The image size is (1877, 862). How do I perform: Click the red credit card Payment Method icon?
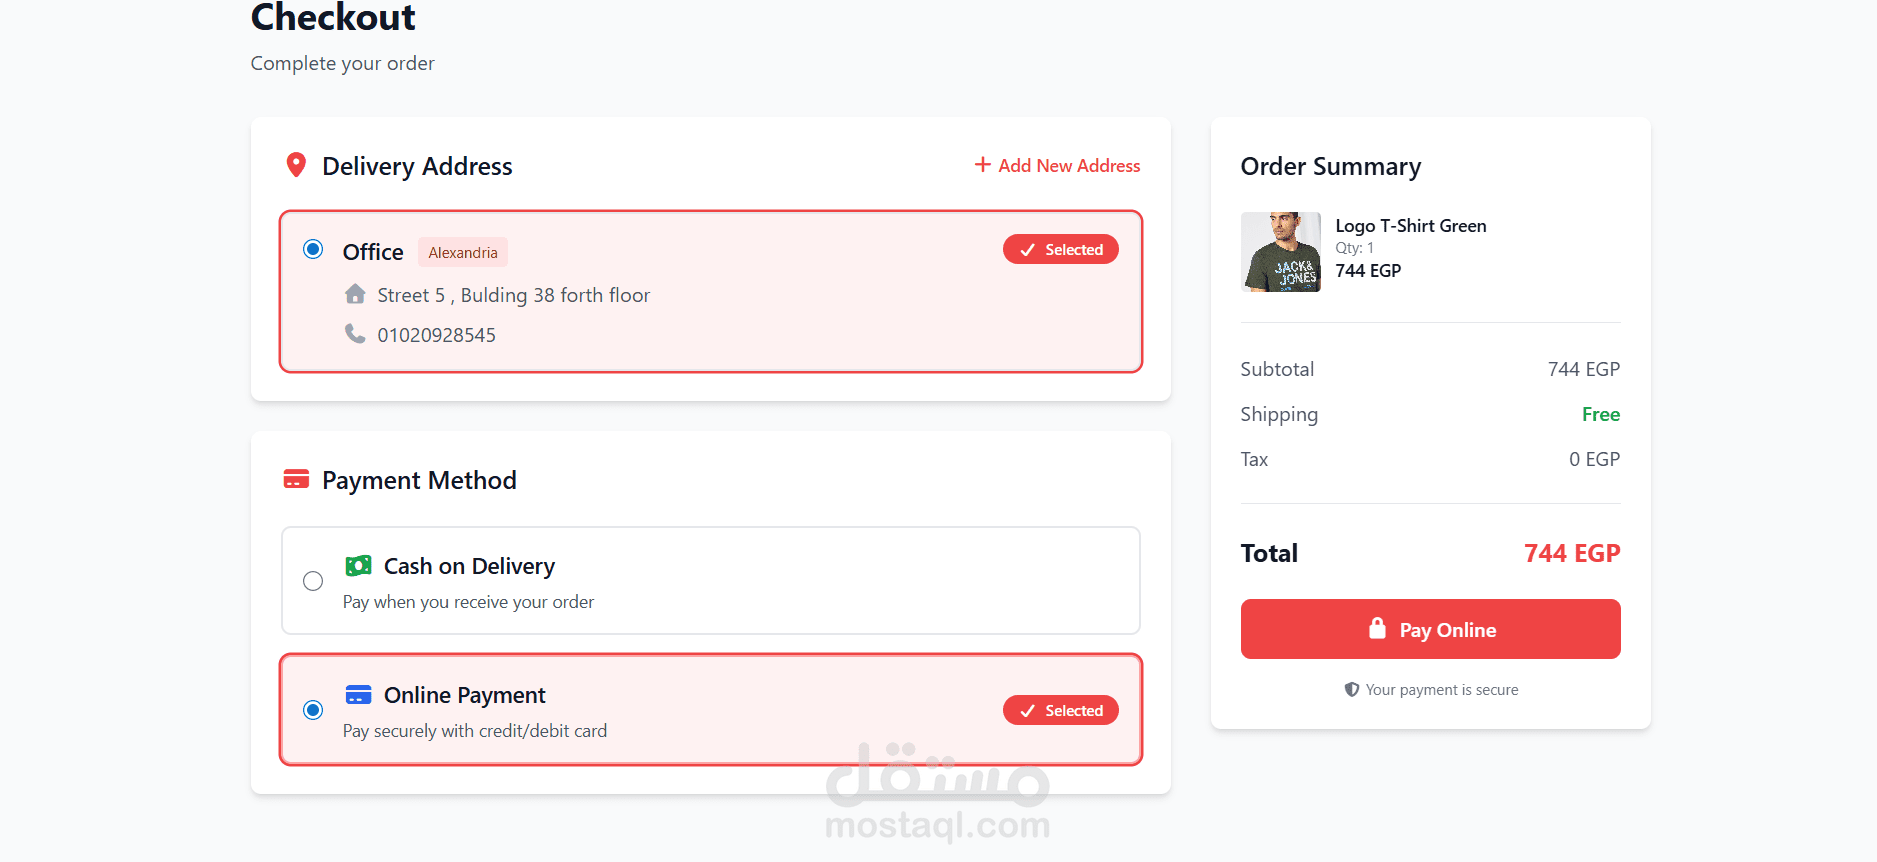296,480
